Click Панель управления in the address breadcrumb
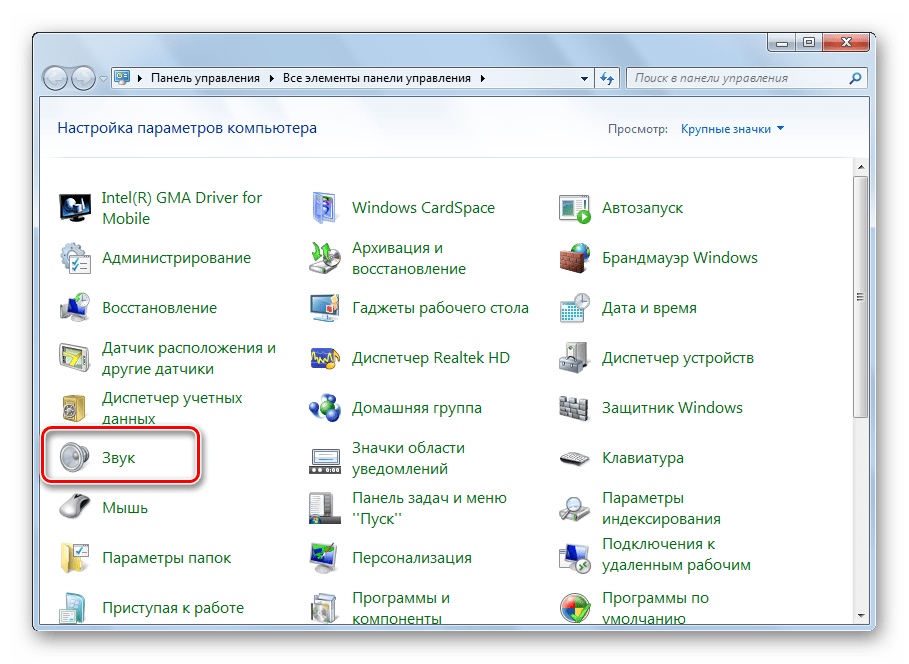Screen dimensions: 909x664 (x=205, y=78)
